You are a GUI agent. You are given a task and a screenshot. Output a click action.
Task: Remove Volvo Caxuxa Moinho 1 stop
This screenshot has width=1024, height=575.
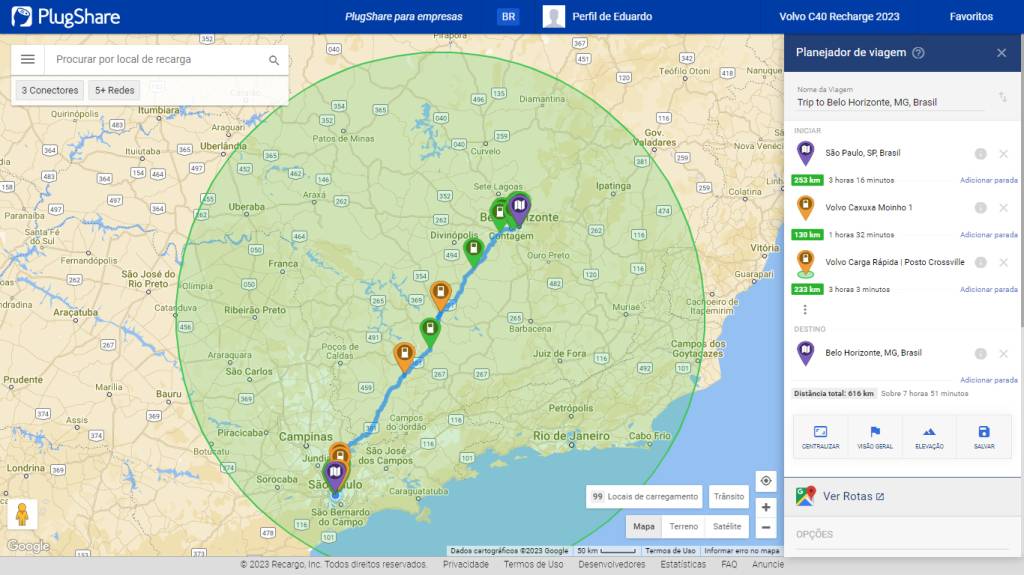[x=1004, y=208]
